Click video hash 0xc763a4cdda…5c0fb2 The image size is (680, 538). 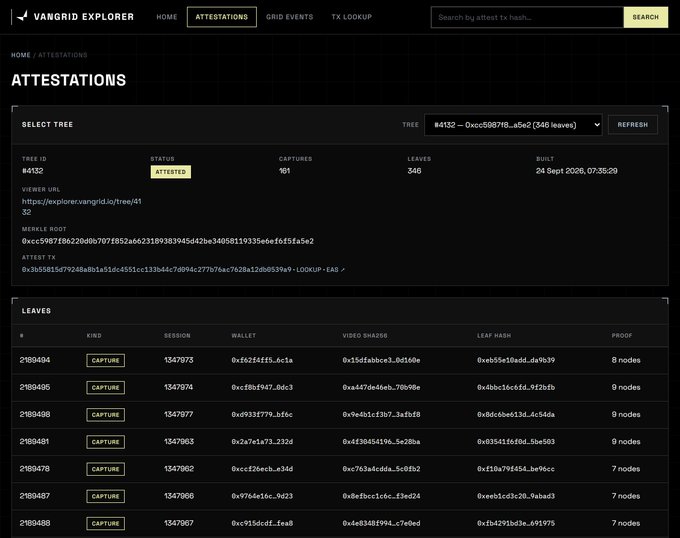[381, 469]
